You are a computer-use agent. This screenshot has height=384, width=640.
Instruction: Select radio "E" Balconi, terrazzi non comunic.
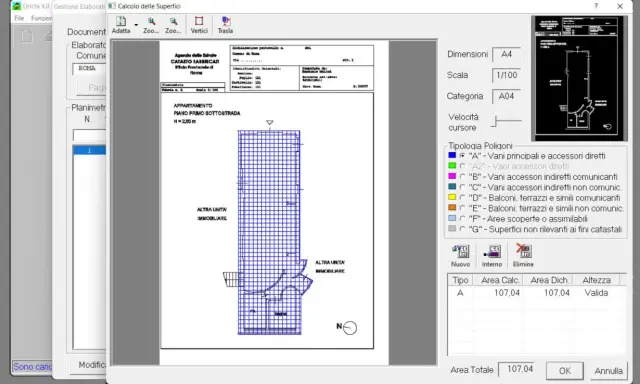tap(462, 208)
